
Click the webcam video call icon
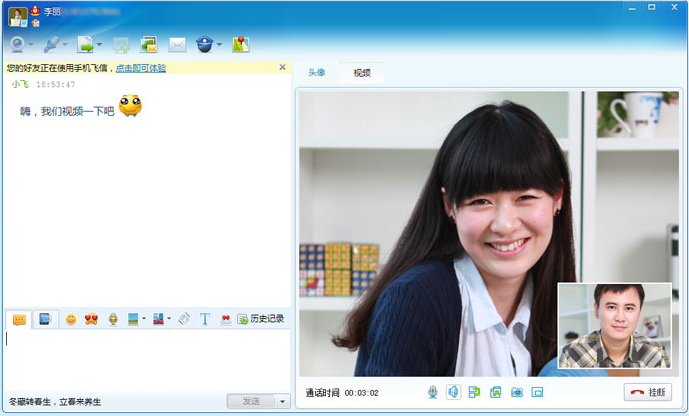tap(17, 44)
